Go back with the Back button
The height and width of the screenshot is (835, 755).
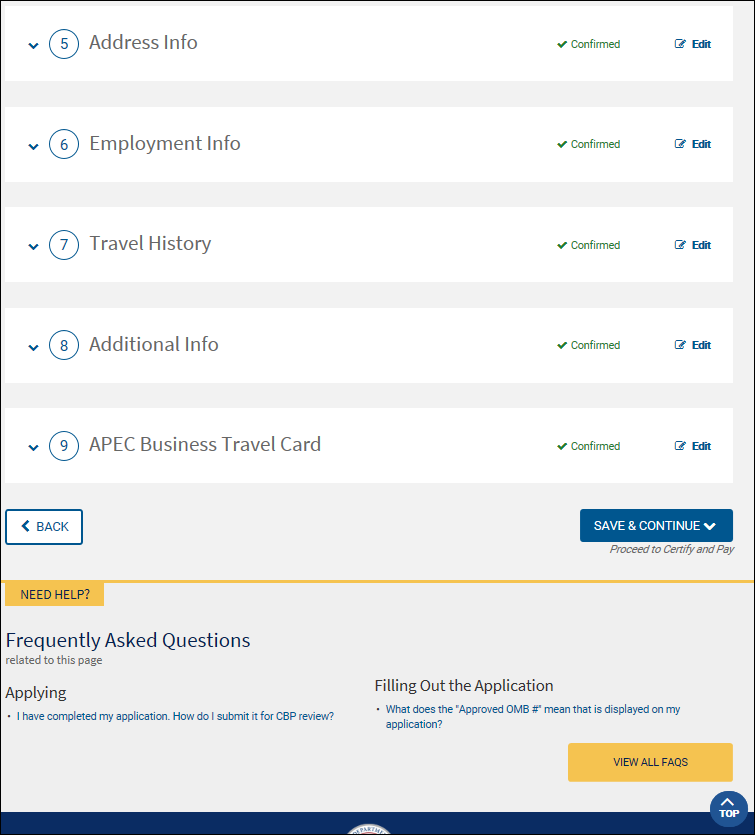pyautogui.click(x=44, y=527)
